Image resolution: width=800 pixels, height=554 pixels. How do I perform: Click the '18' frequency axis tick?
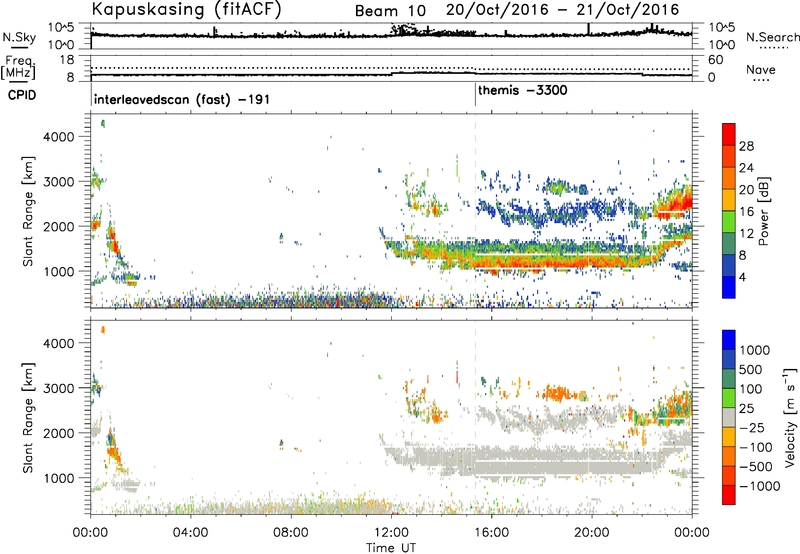click(66, 60)
